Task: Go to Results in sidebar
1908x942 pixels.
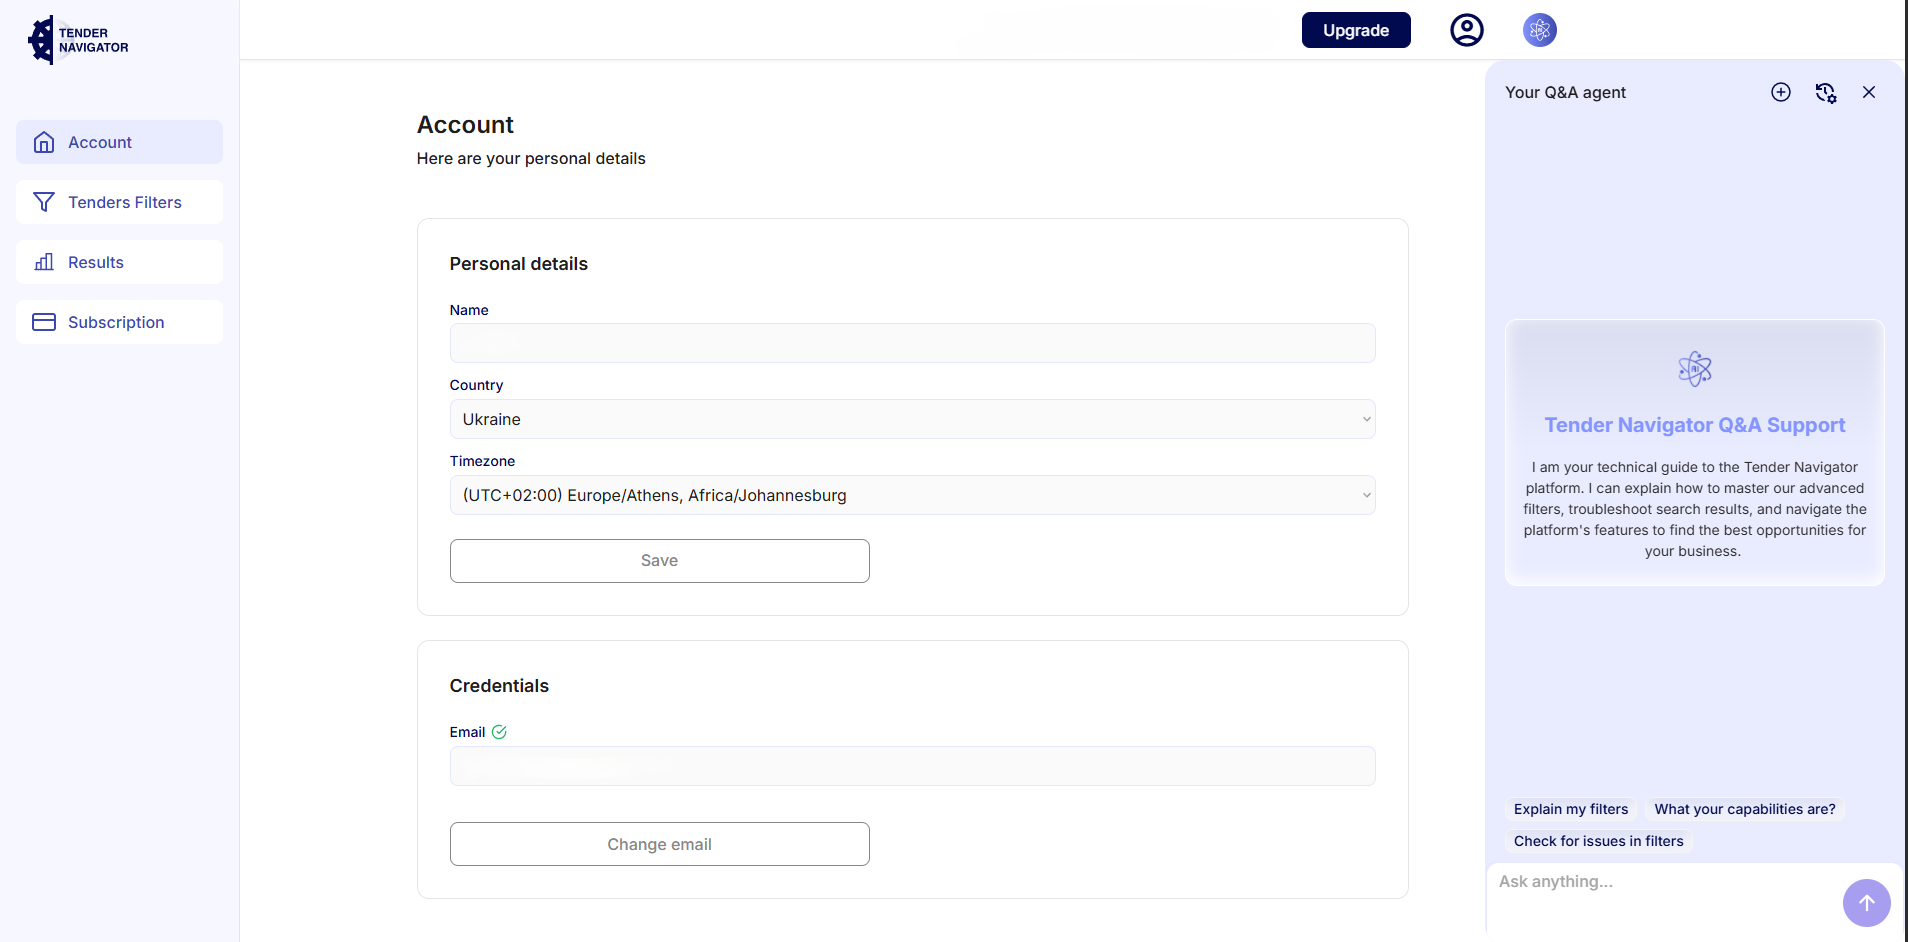Action: [x=96, y=262]
